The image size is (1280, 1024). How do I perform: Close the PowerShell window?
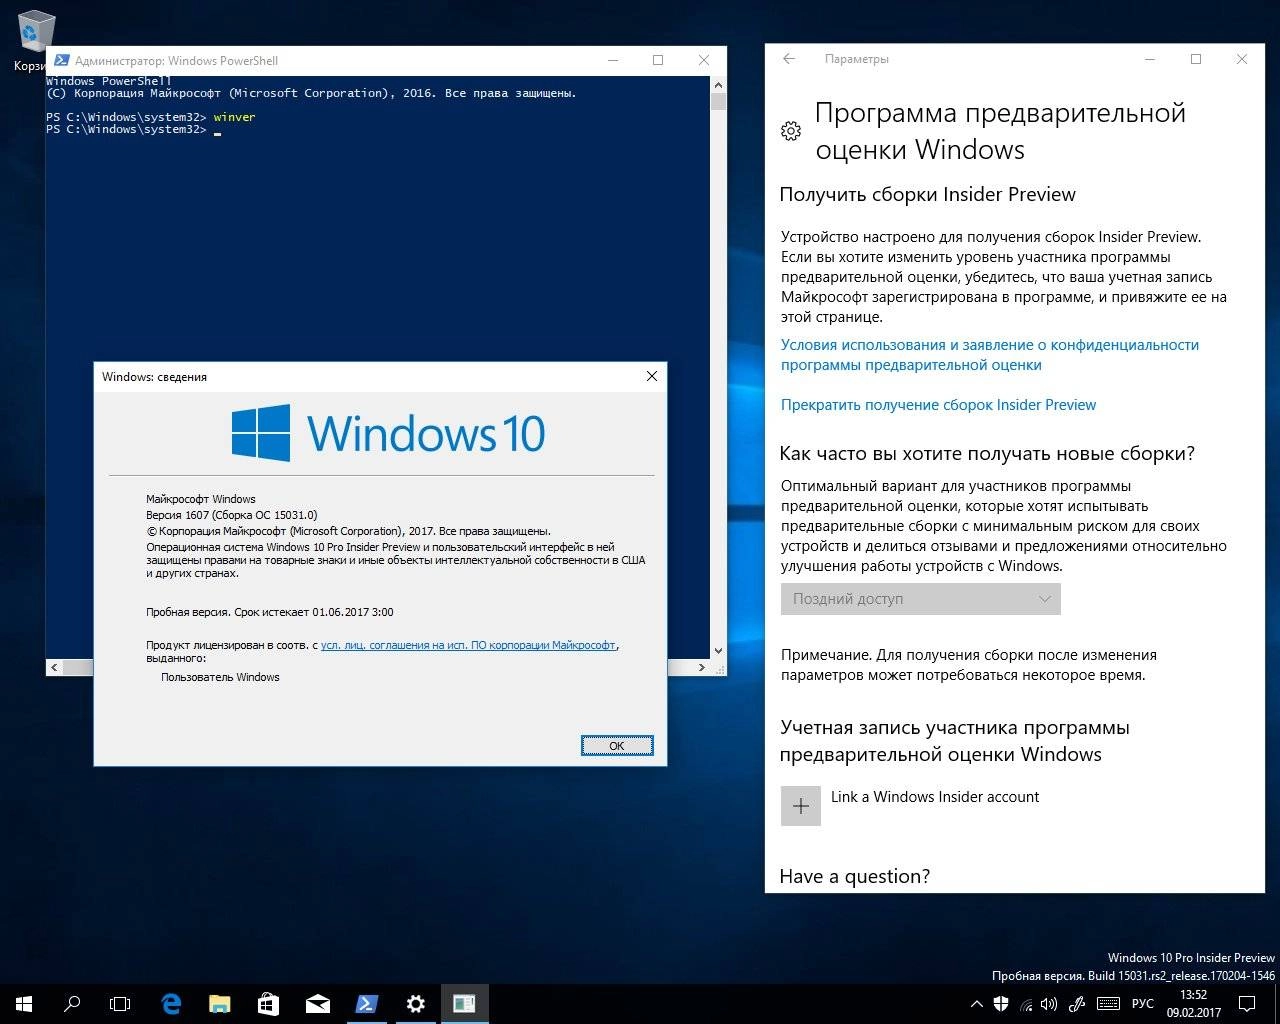coord(705,60)
